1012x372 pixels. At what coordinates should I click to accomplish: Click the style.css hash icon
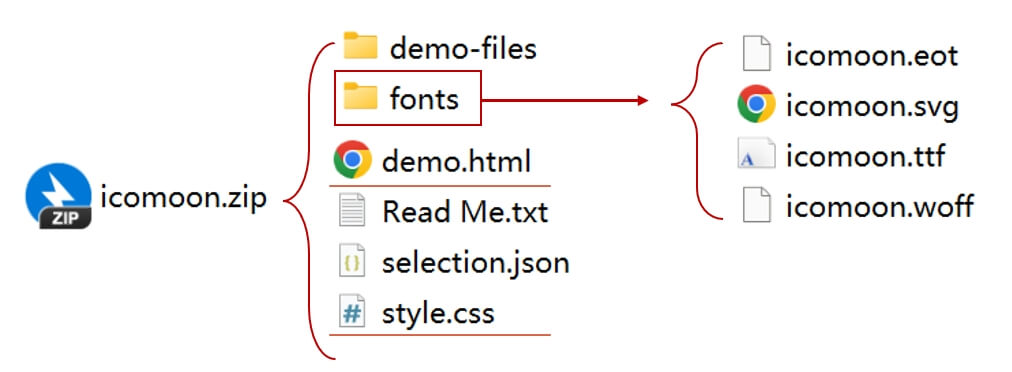coord(352,311)
